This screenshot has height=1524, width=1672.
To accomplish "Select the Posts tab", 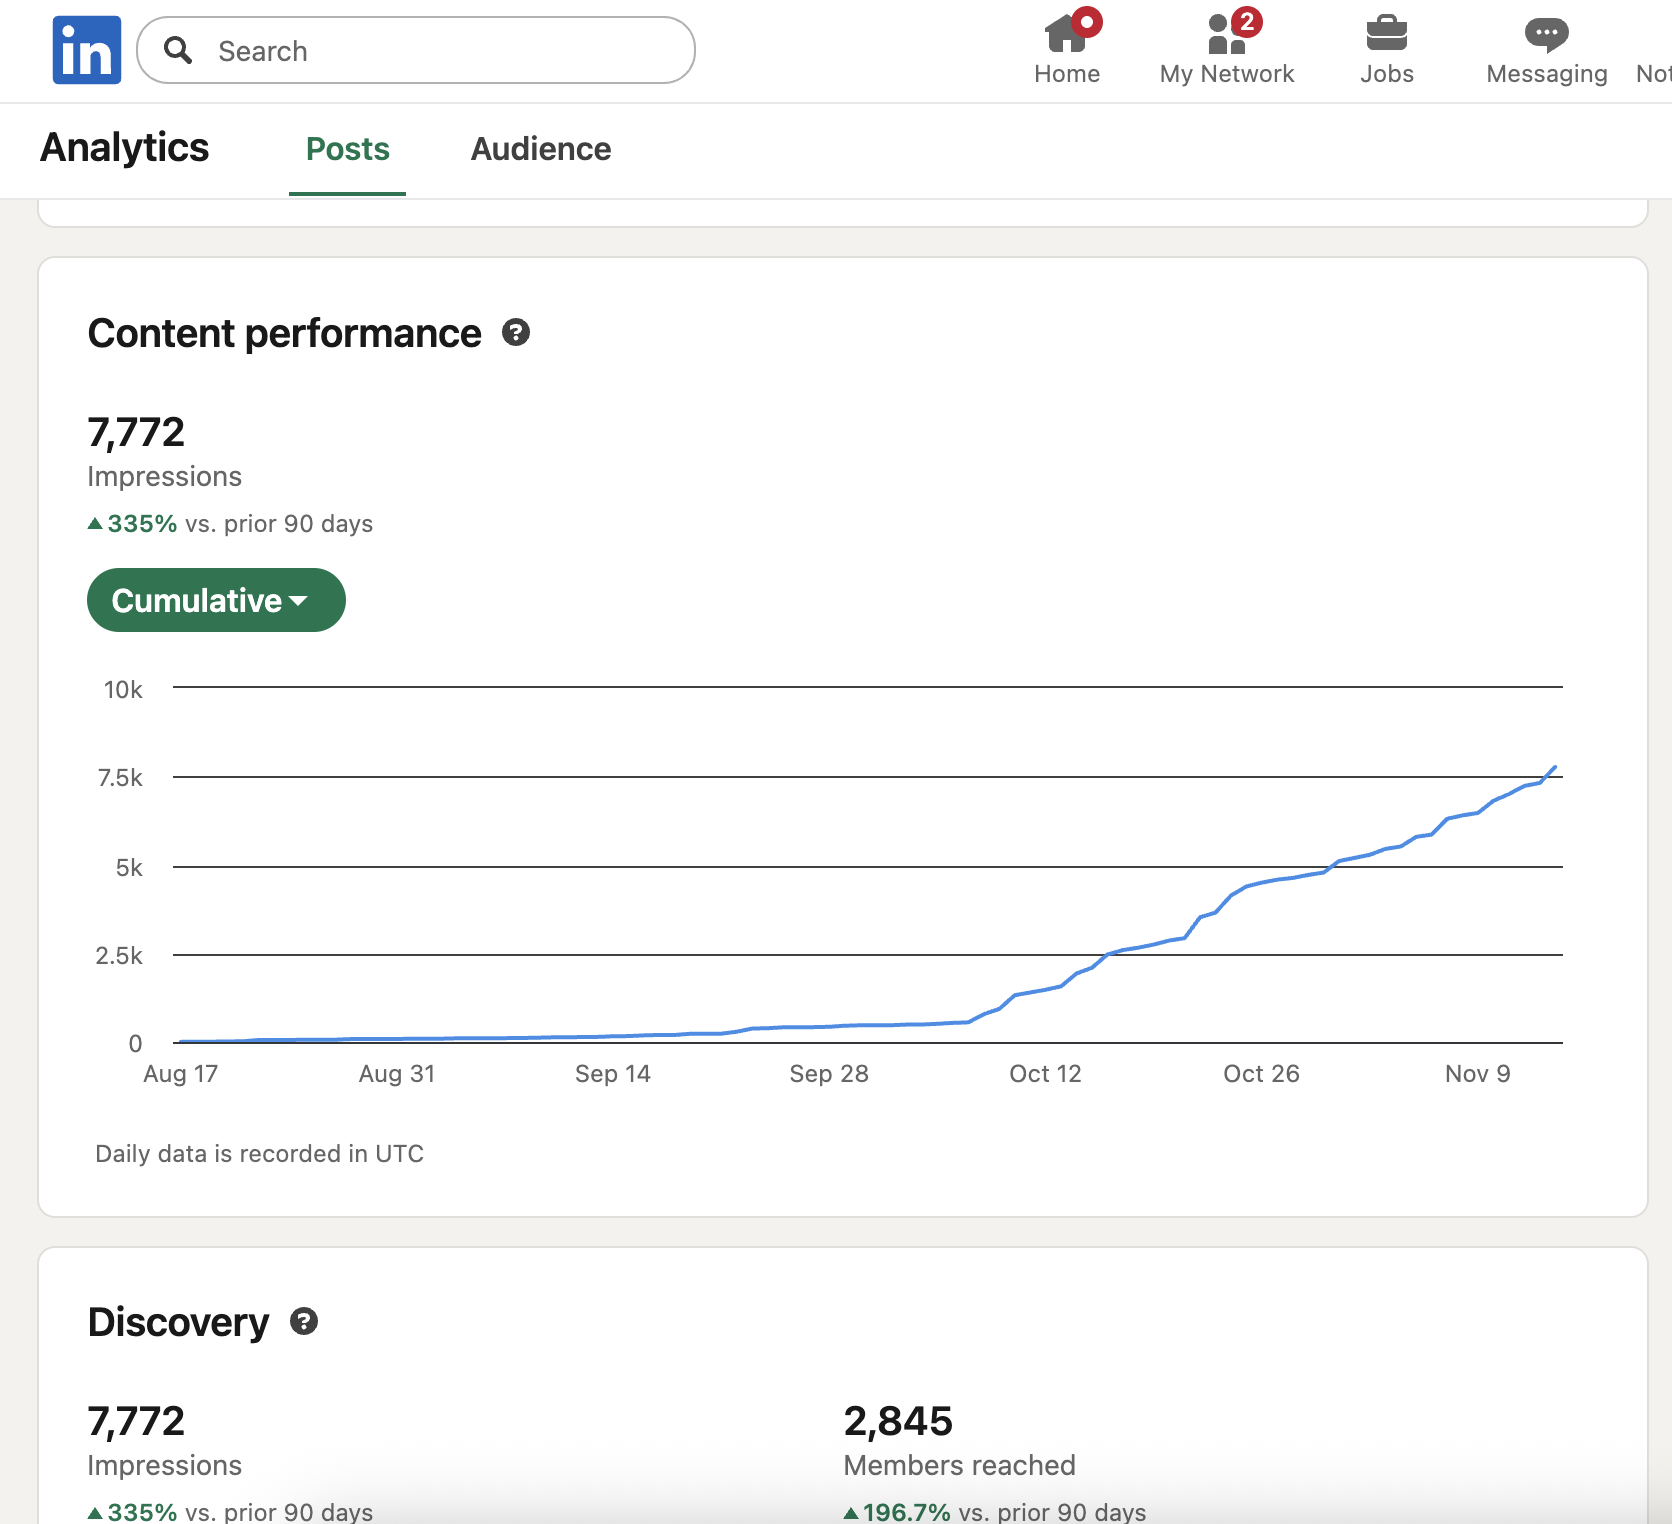I will coord(347,149).
